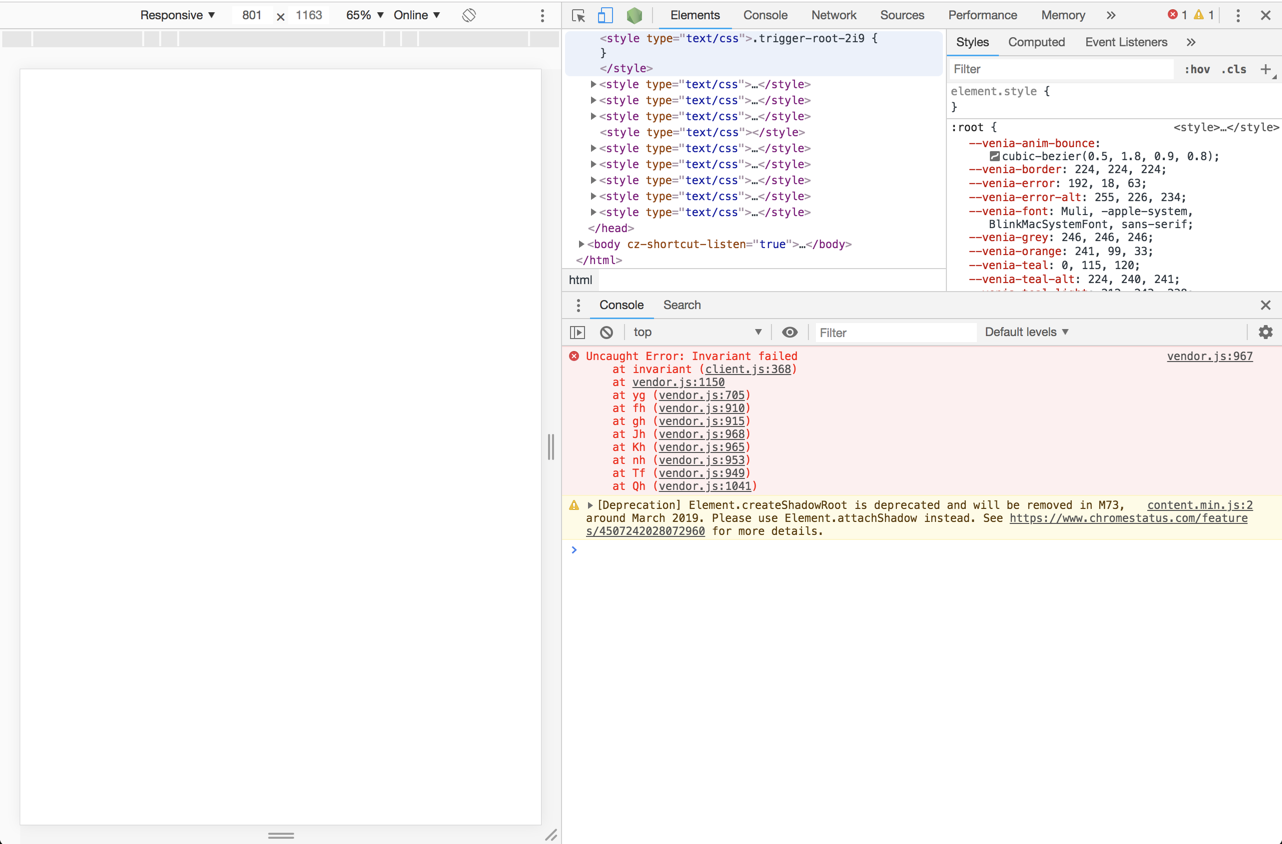Screen dimensions: 1282x844
Task: Open the Performance tab
Action: tap(982, 15)
